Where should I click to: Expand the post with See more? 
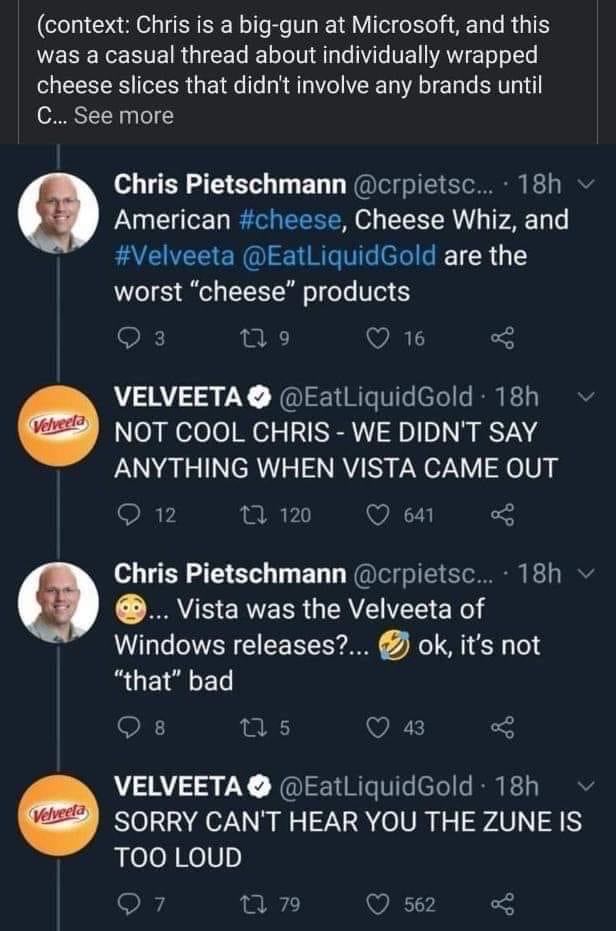point(124,115)
